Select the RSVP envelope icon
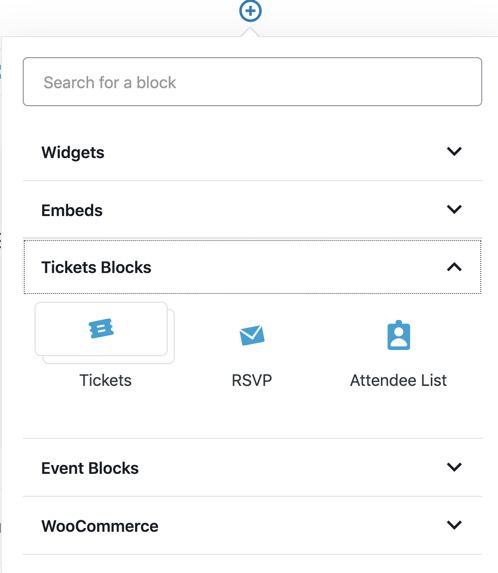The image size is (498, 573). pyautogui.click(x=252, y=335)
